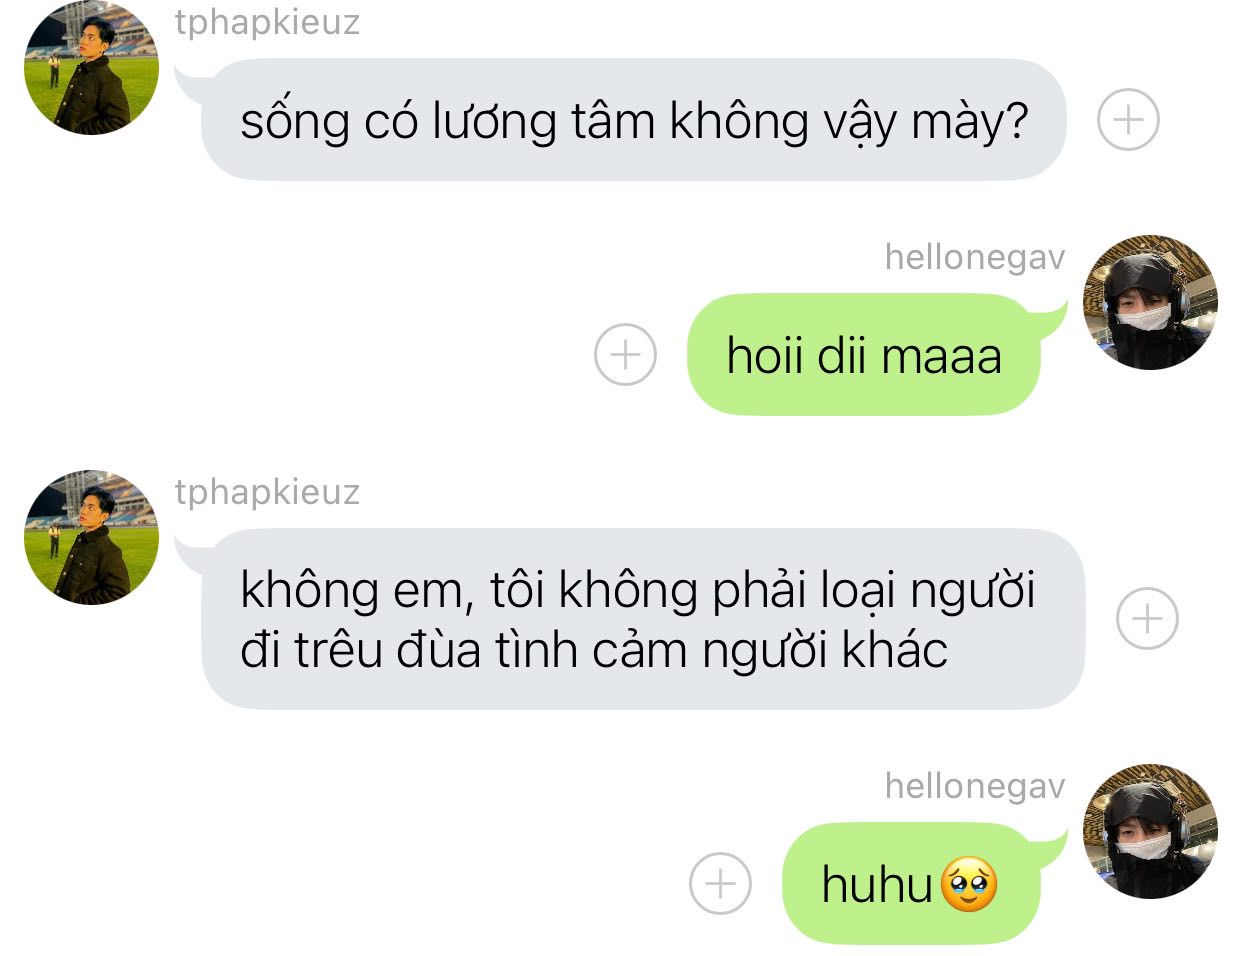Viewport: 1242px width, 956px height.
Task: View hellonegav's avatar beside the "huhu" message
Action: point(1151,831)
